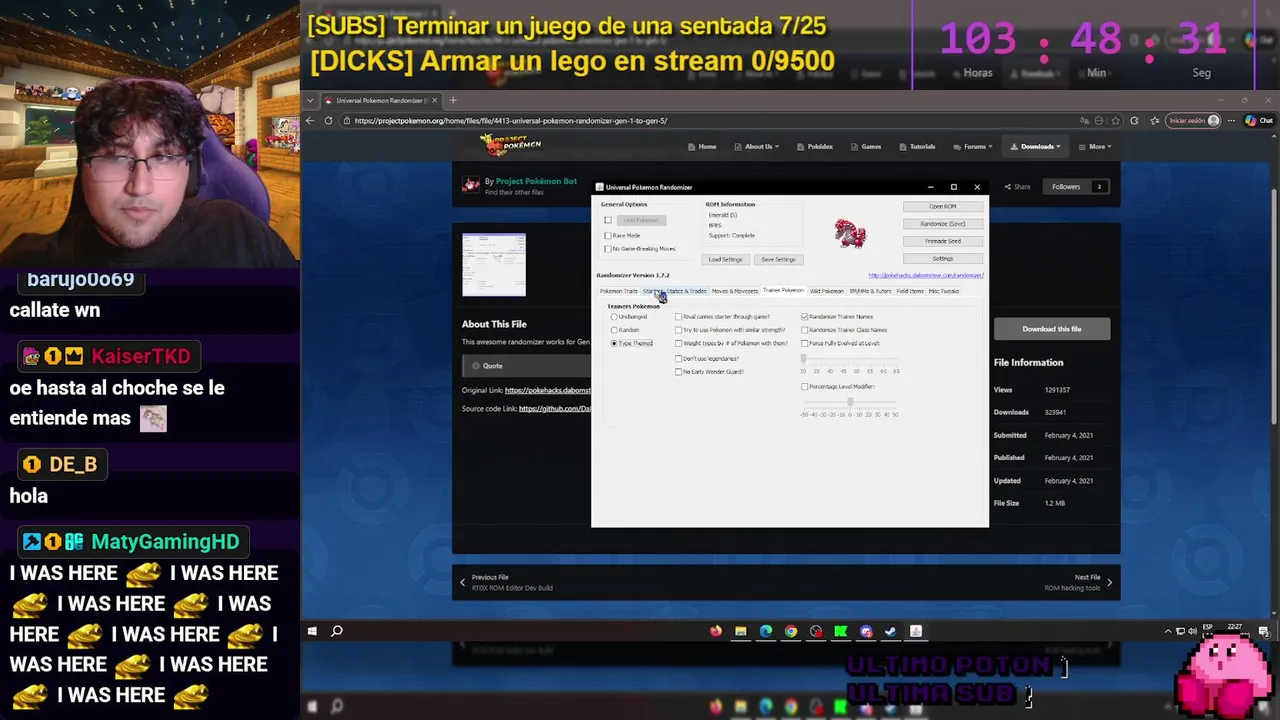Open the Moves & Movesets tab
This screenshot has width=1280, height=720.
(734, 291)
